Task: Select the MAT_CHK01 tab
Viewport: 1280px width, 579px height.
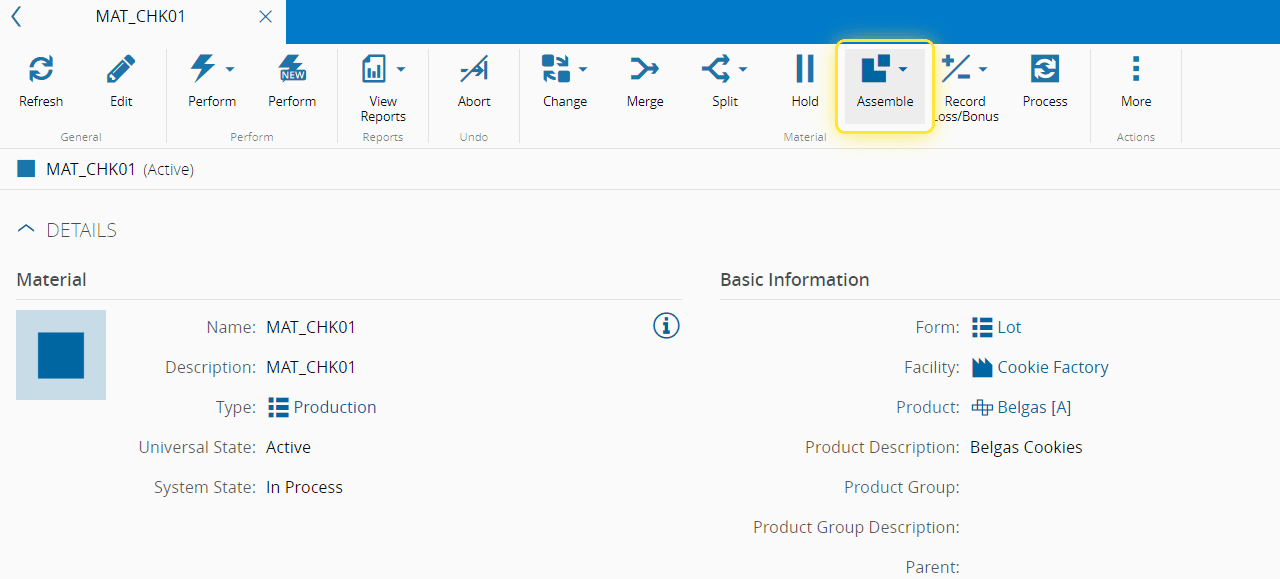Action: [x=140, y=17]
